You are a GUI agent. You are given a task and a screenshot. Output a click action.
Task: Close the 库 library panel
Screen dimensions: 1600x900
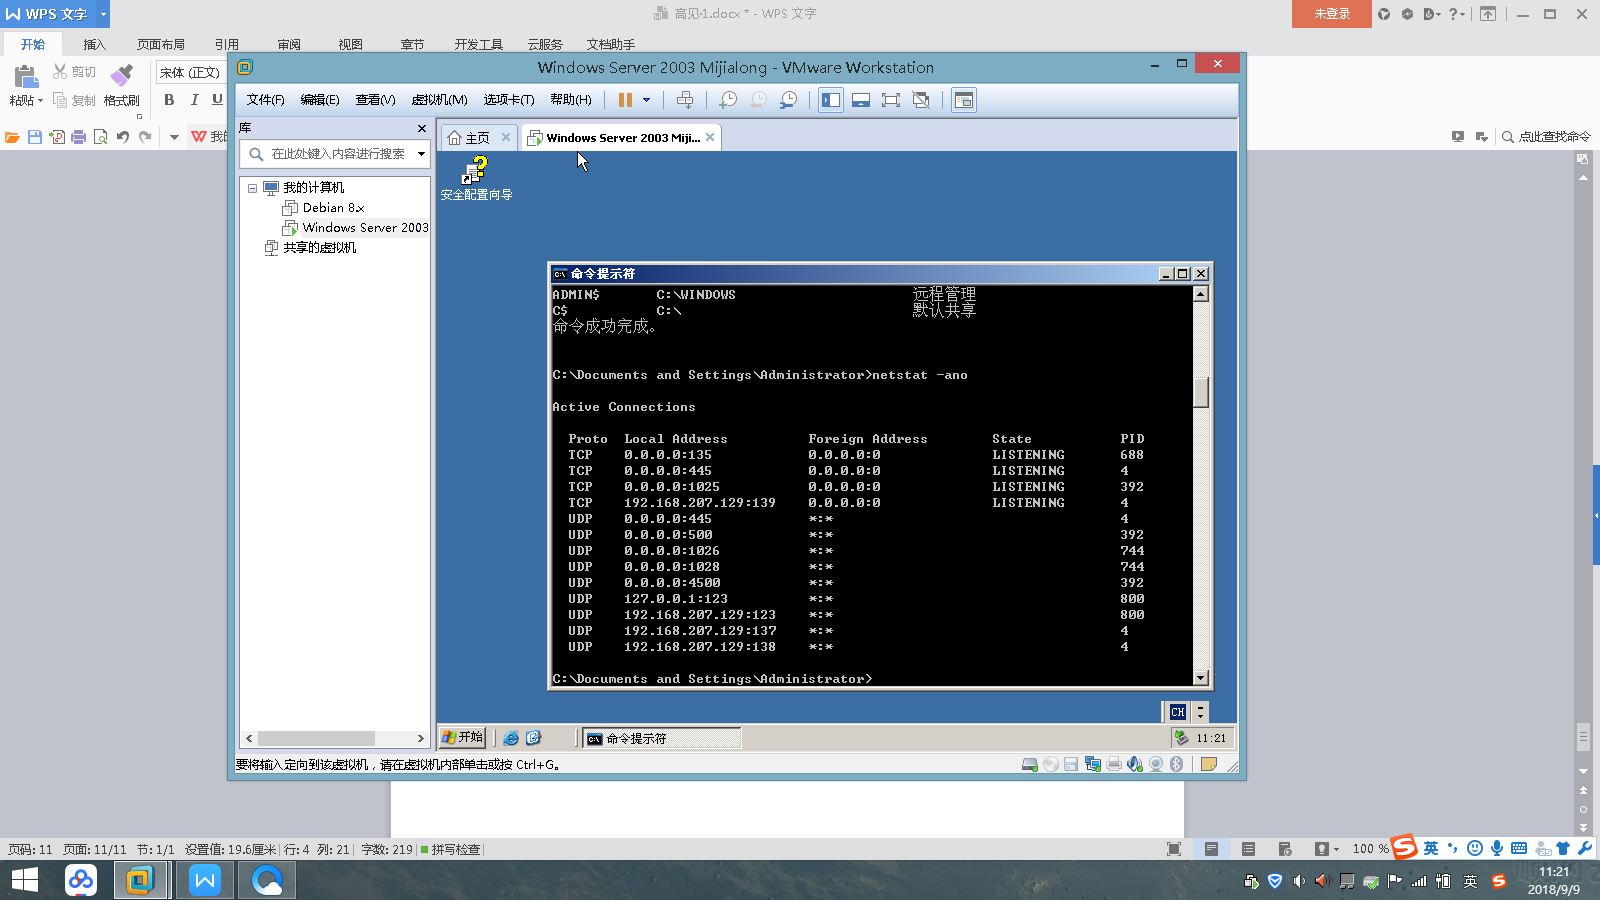point(422,129)
